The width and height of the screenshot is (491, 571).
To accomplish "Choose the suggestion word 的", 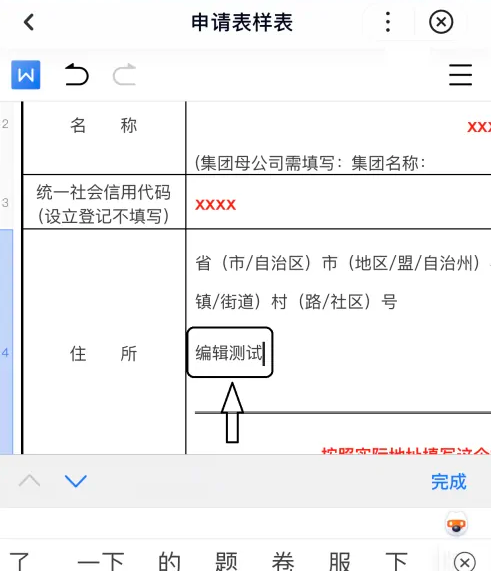I will [x=169, y=561].
